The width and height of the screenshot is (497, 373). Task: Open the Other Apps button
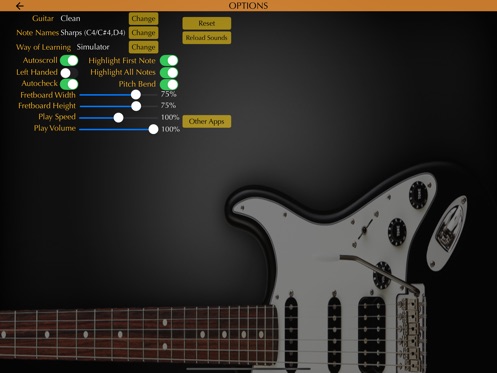click(x=207, y=121)
